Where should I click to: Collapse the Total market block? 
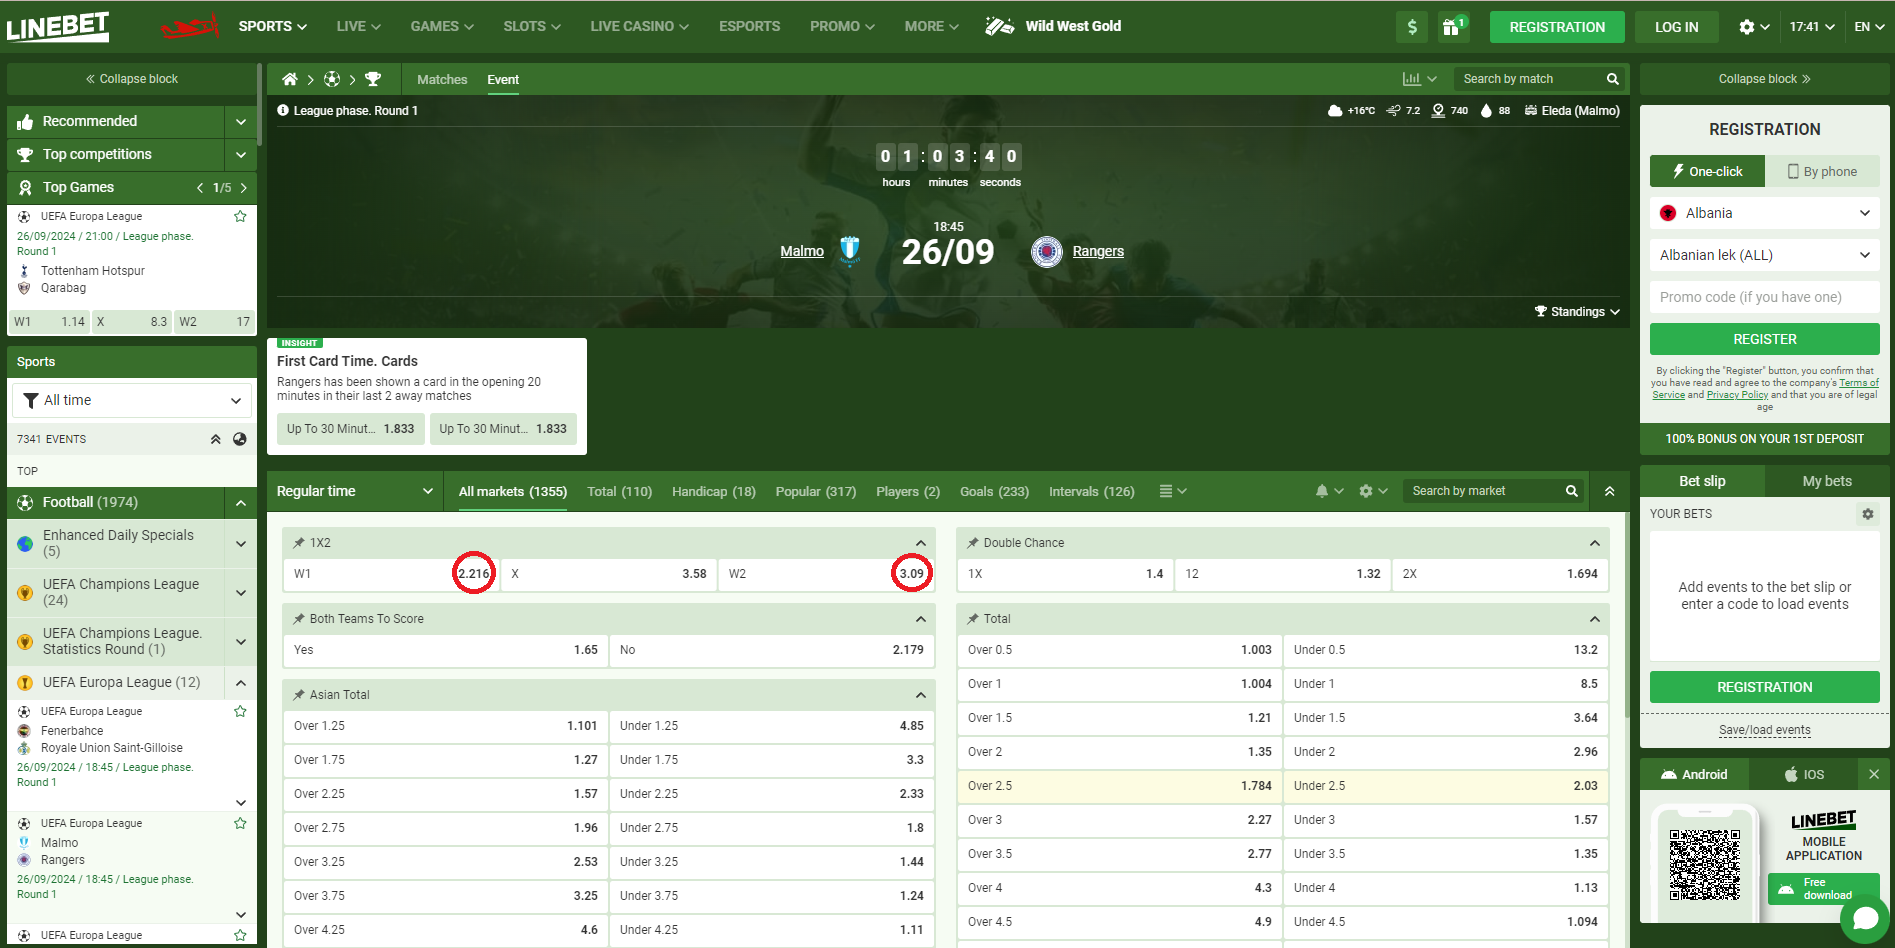point(1595,619)
